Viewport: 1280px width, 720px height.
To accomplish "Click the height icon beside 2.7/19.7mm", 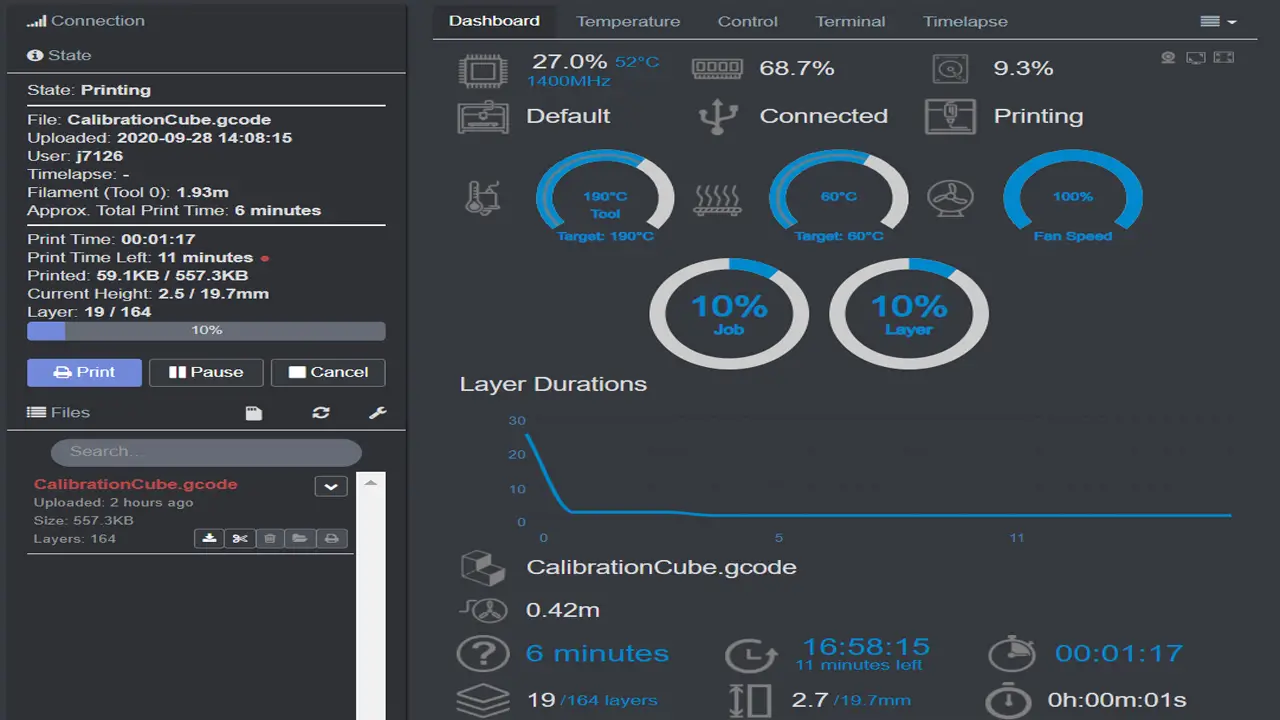I will 750,700.
